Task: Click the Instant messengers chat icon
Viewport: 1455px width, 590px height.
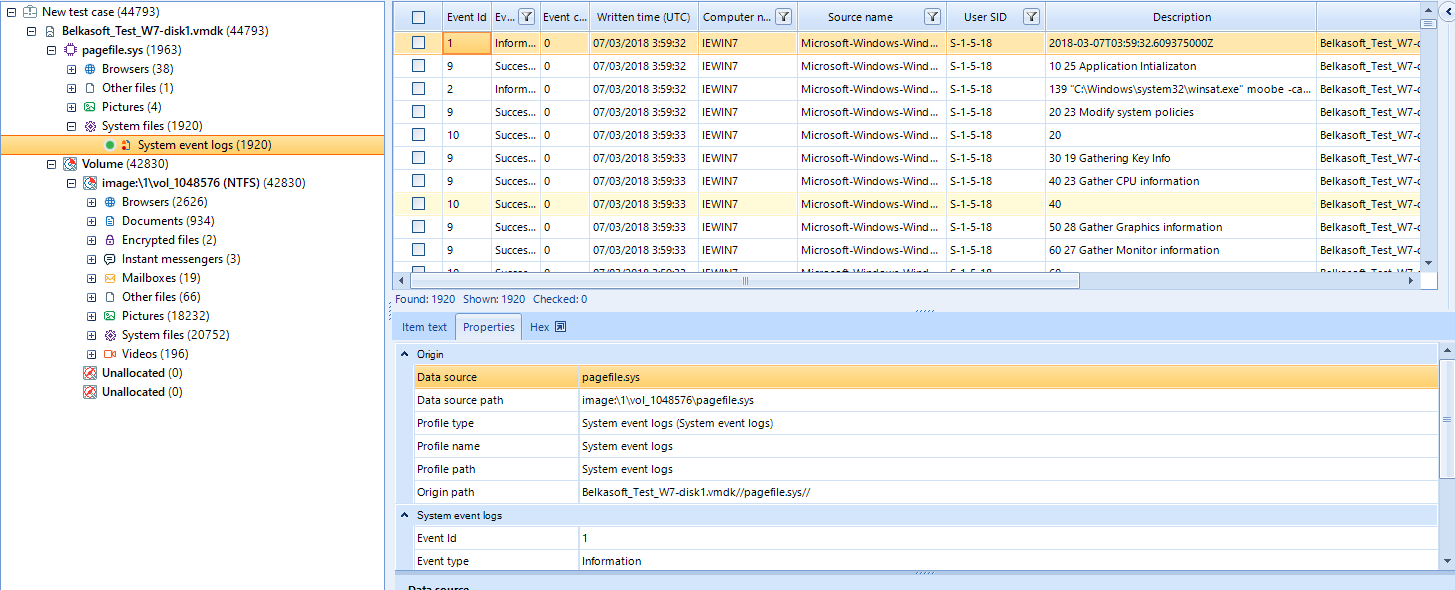Action: coord(110,259)
